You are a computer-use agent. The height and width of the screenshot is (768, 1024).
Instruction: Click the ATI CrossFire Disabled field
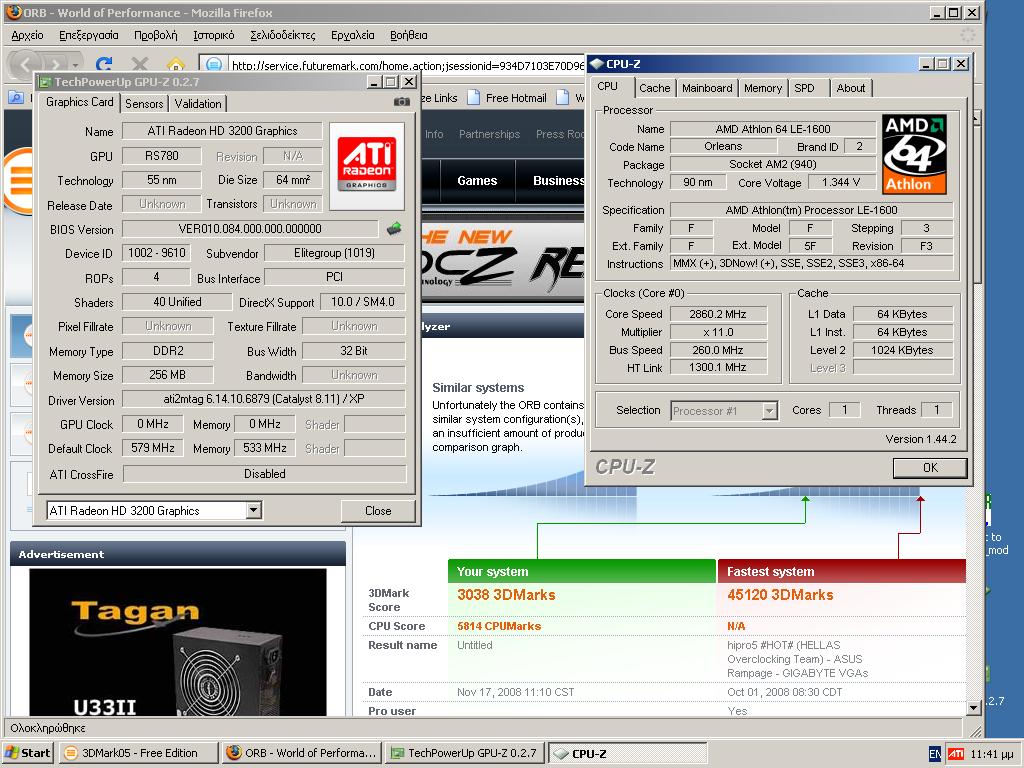264,474
